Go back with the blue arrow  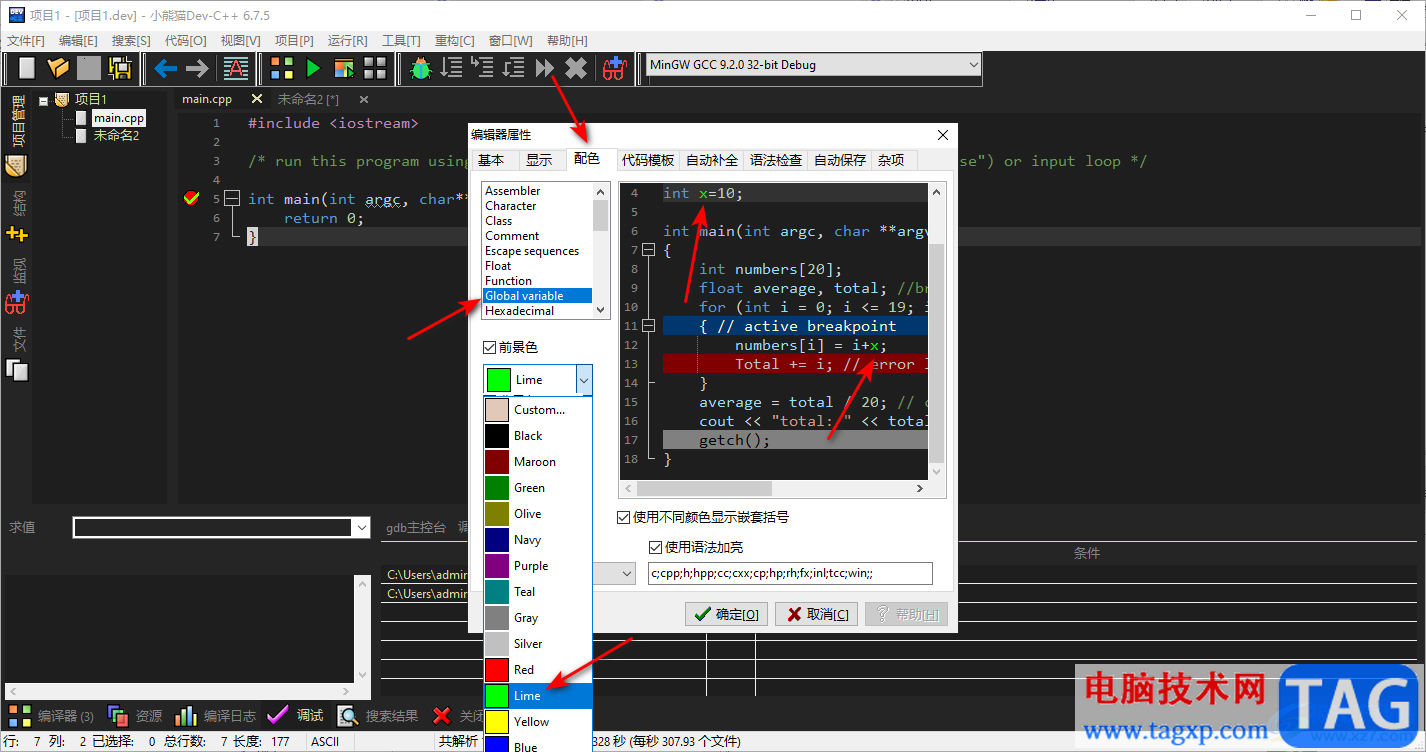(166, 68)
